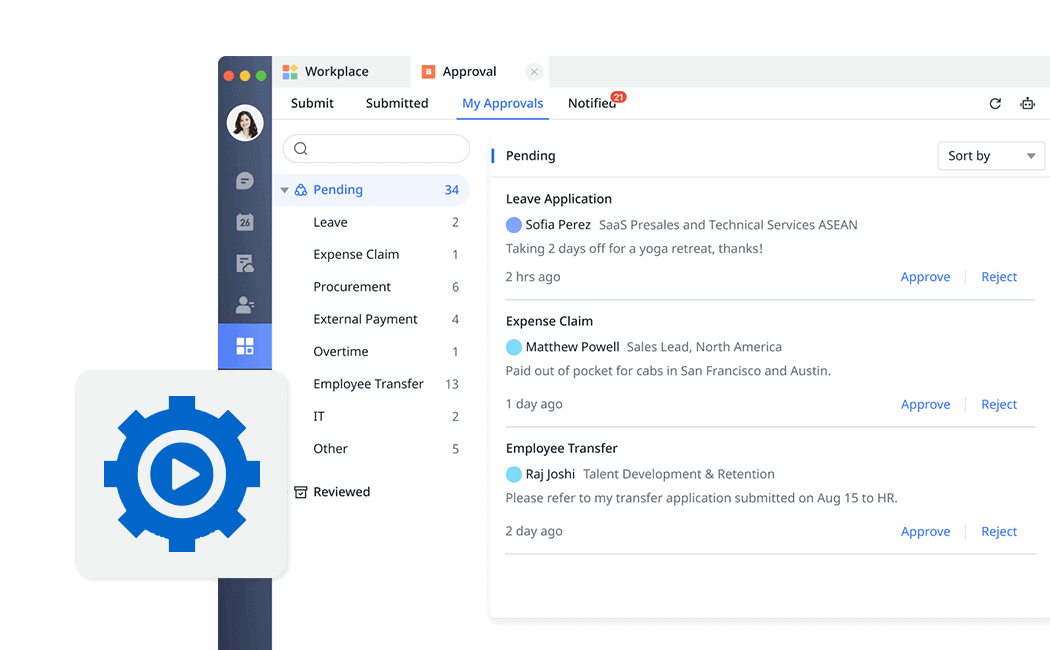The image size is (1050, 650).
Task: Open the Submitted tab
Action: click(397, 103)
